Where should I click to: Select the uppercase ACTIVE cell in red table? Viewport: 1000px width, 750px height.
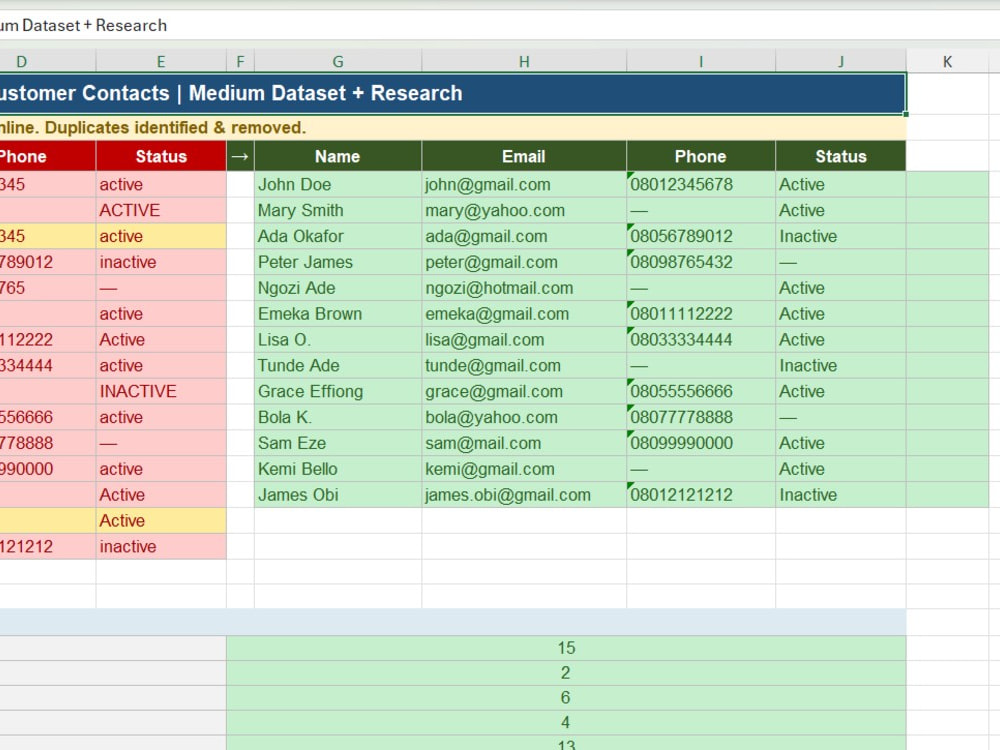[161, 210]
